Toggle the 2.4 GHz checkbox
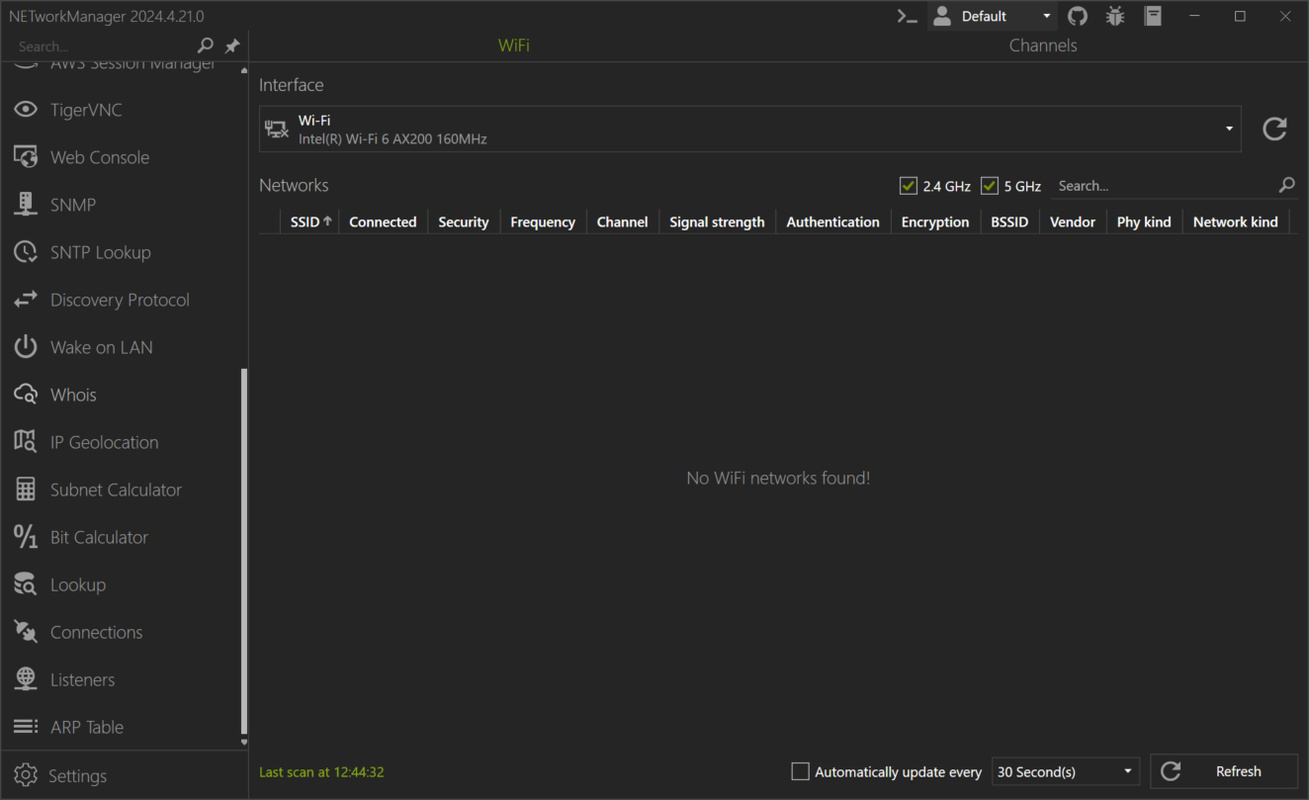 click(x=908, y=185)
